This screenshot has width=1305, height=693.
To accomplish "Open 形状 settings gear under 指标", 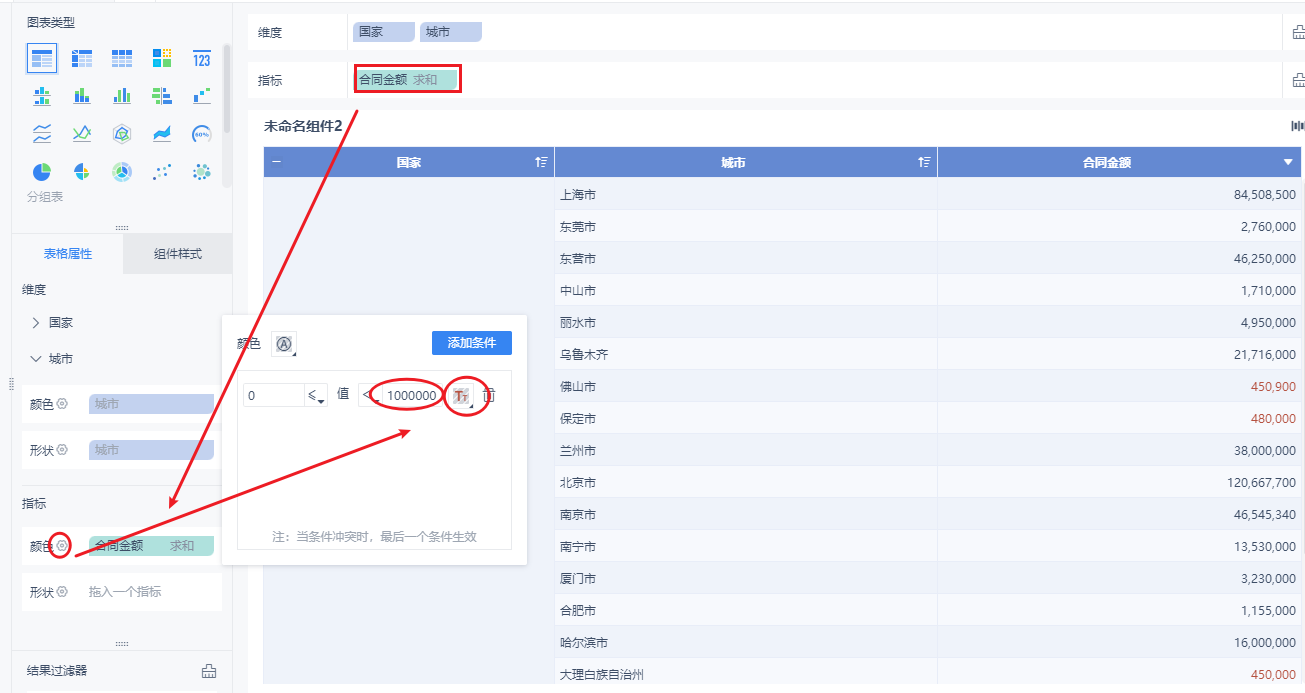I will click(62, 592).
